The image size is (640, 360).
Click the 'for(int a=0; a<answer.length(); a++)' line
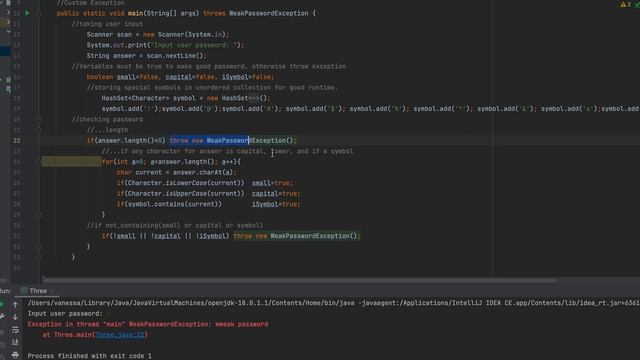coord(171,162)
